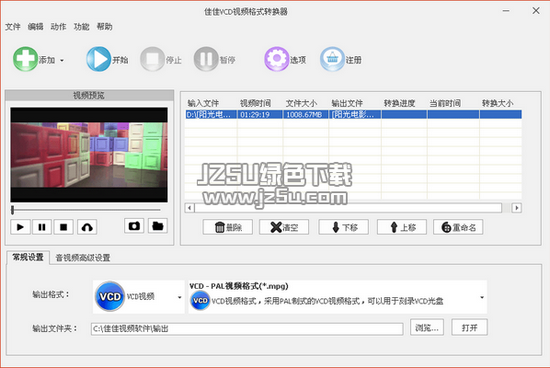Select the 1008.67MB file size cell
550x368 pixels.
tap(306, 114)
